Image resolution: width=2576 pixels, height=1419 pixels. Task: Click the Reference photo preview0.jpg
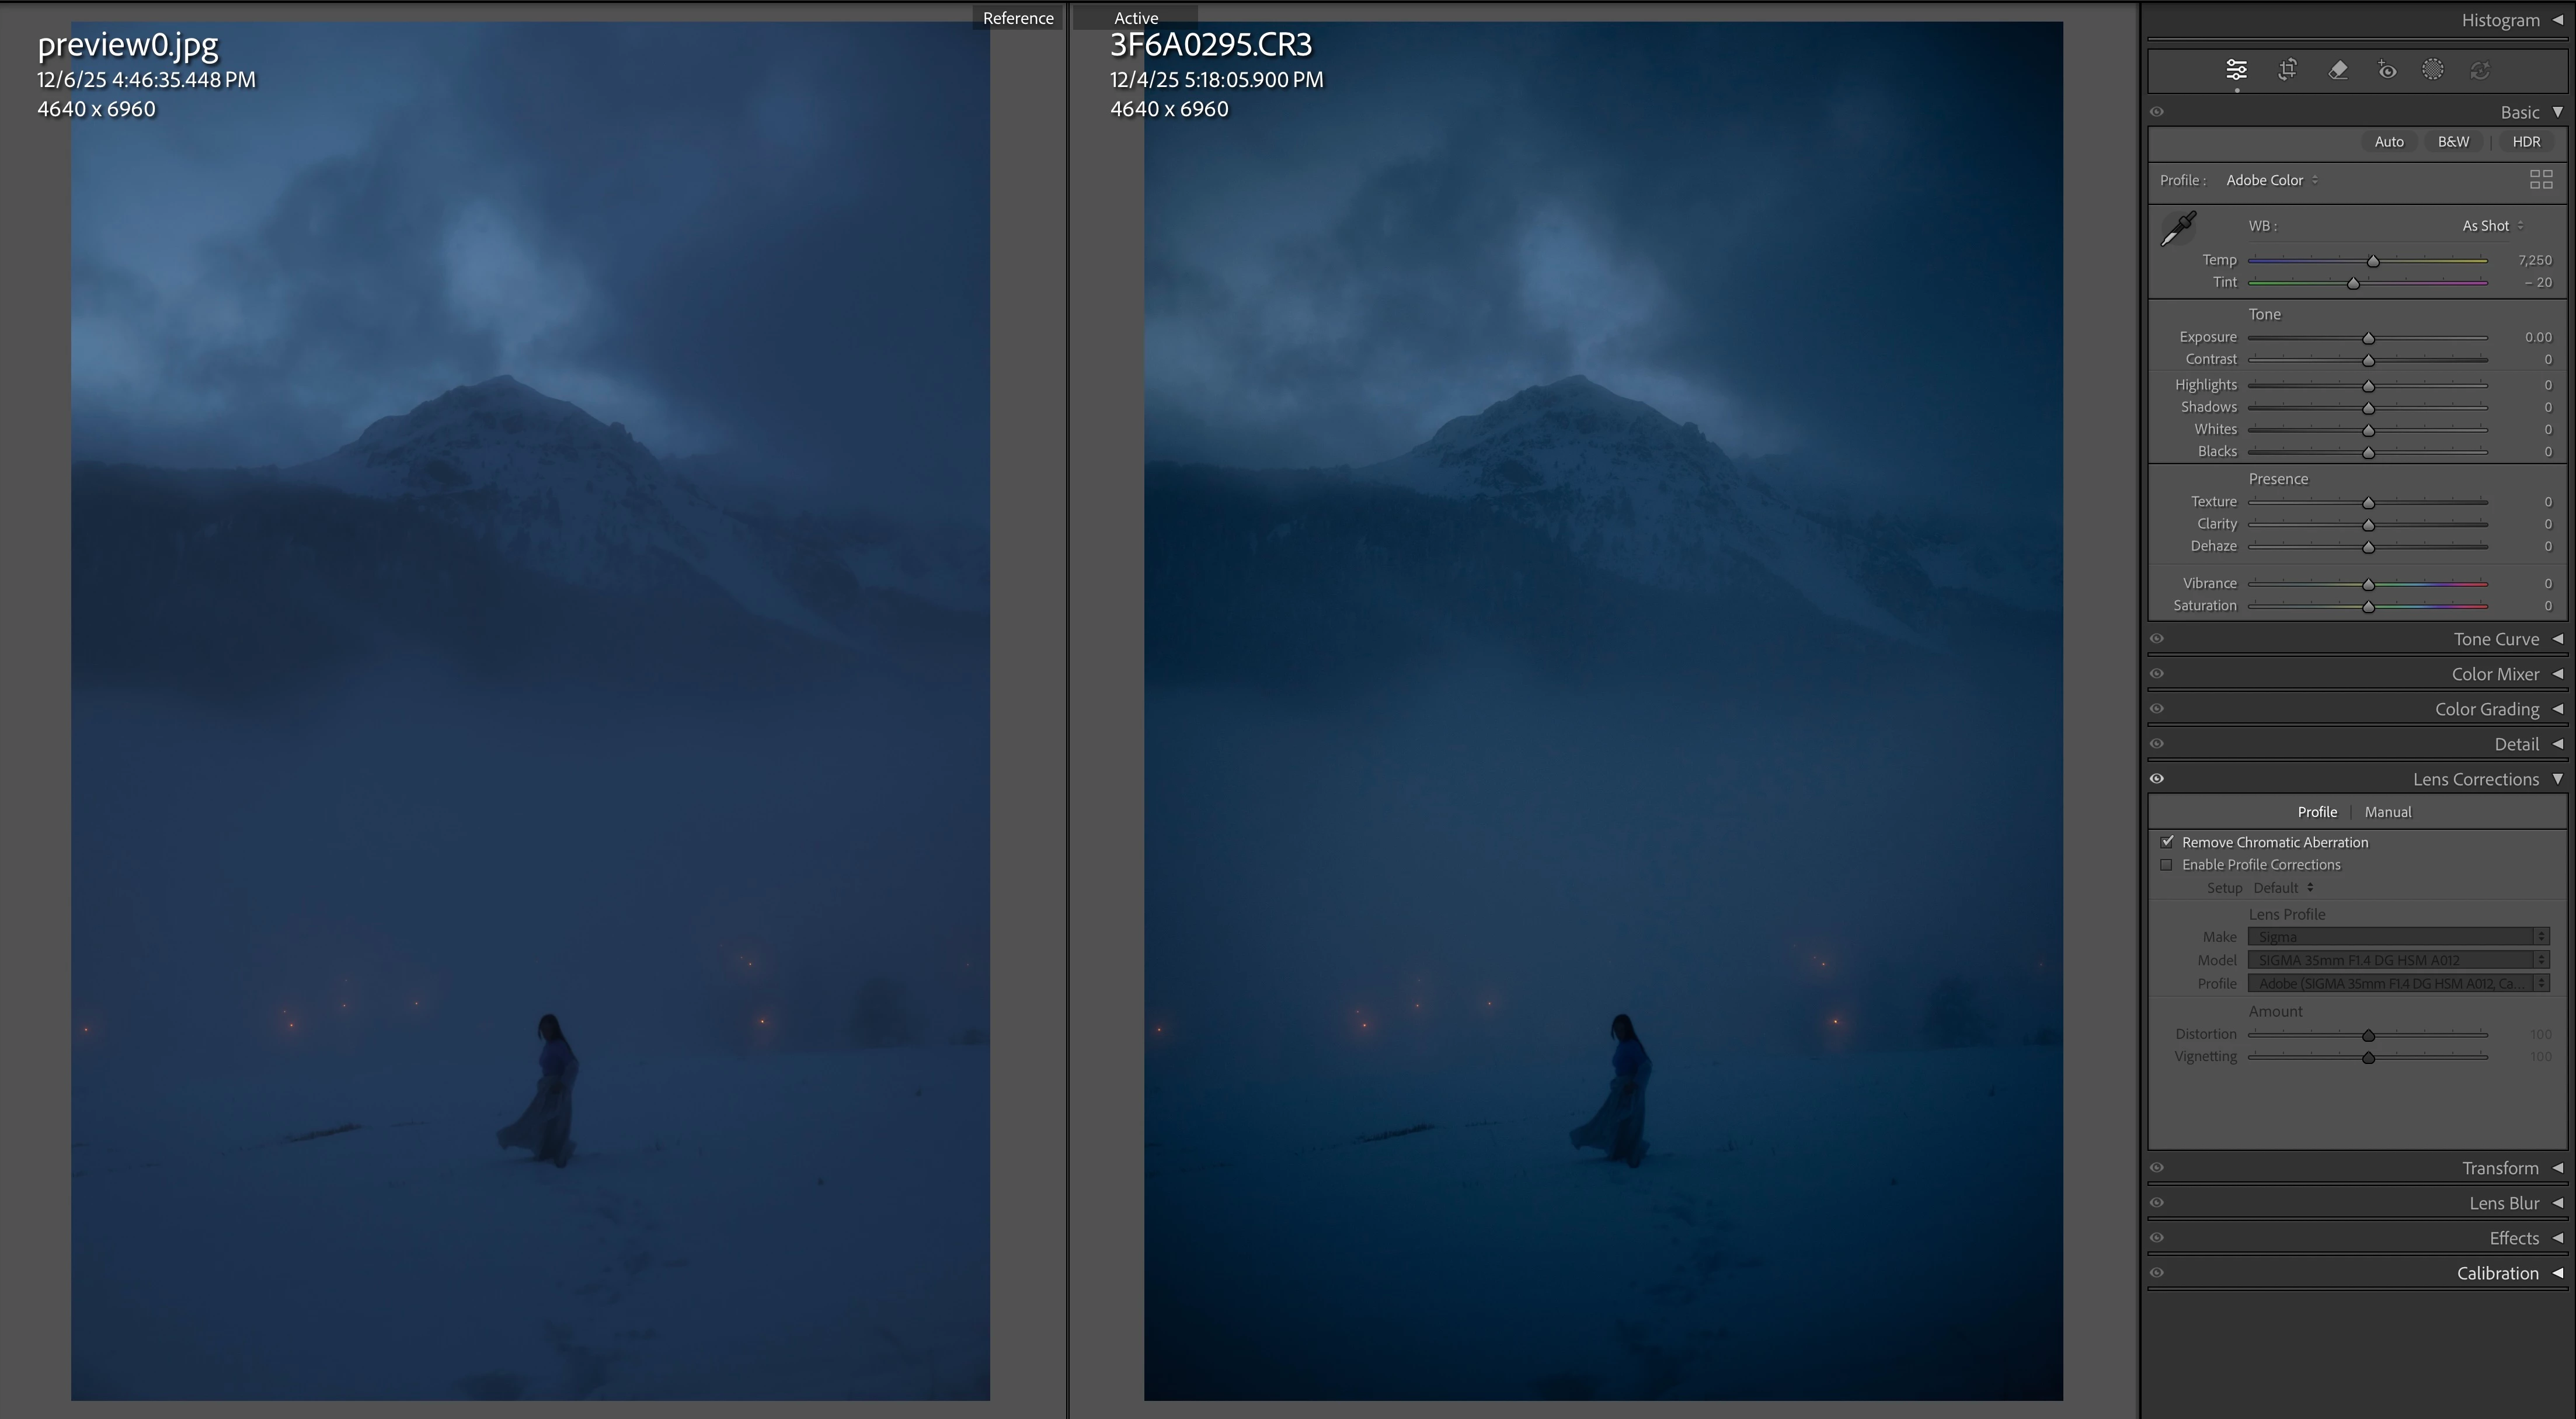pyautogui.click(x=530, y=711)
